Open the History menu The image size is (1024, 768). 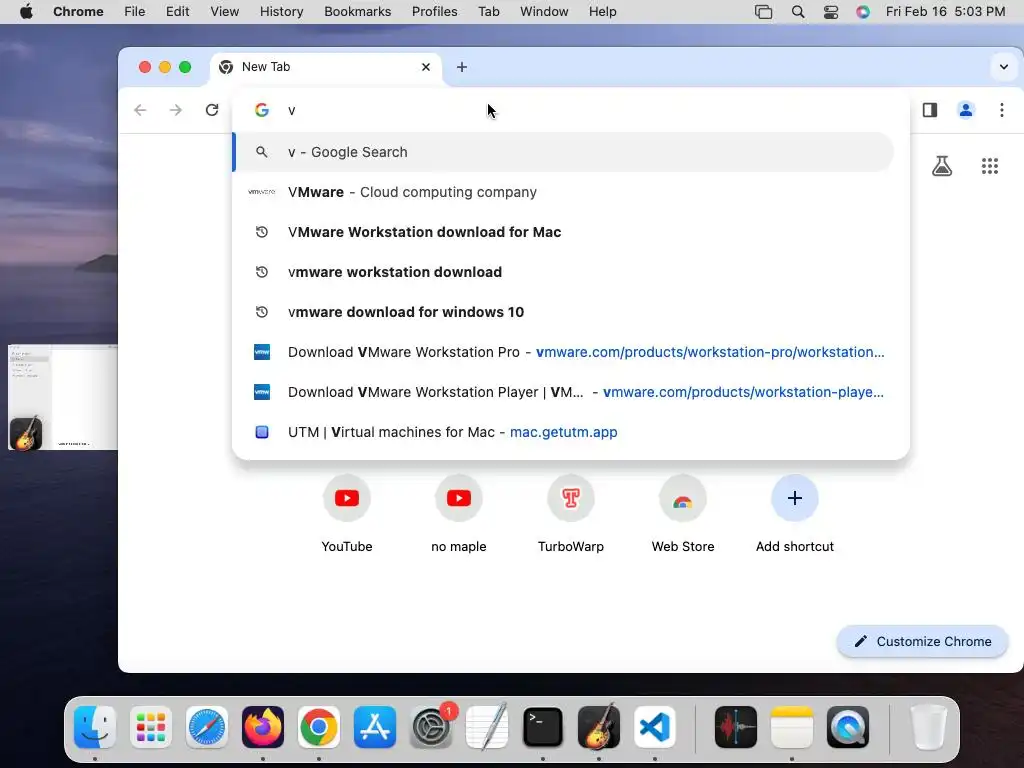pyautogui.click(x=281, y=11)
